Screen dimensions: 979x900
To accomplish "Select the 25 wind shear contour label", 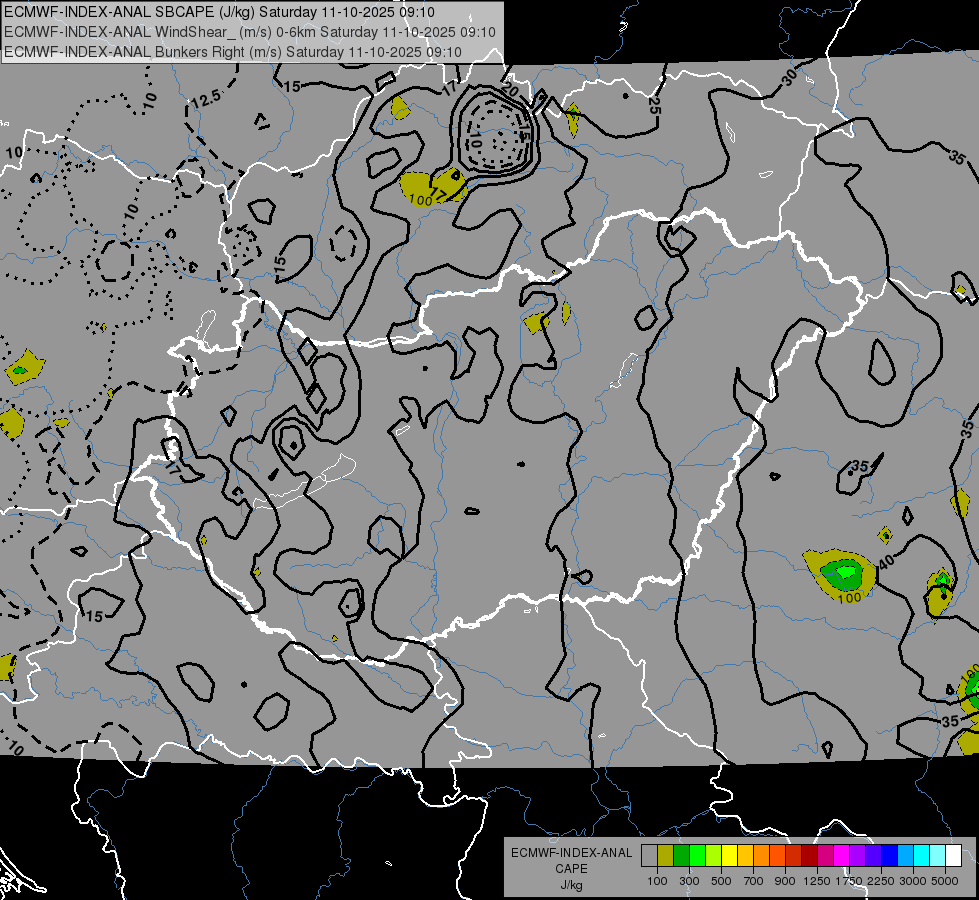I will pos(655,104).
